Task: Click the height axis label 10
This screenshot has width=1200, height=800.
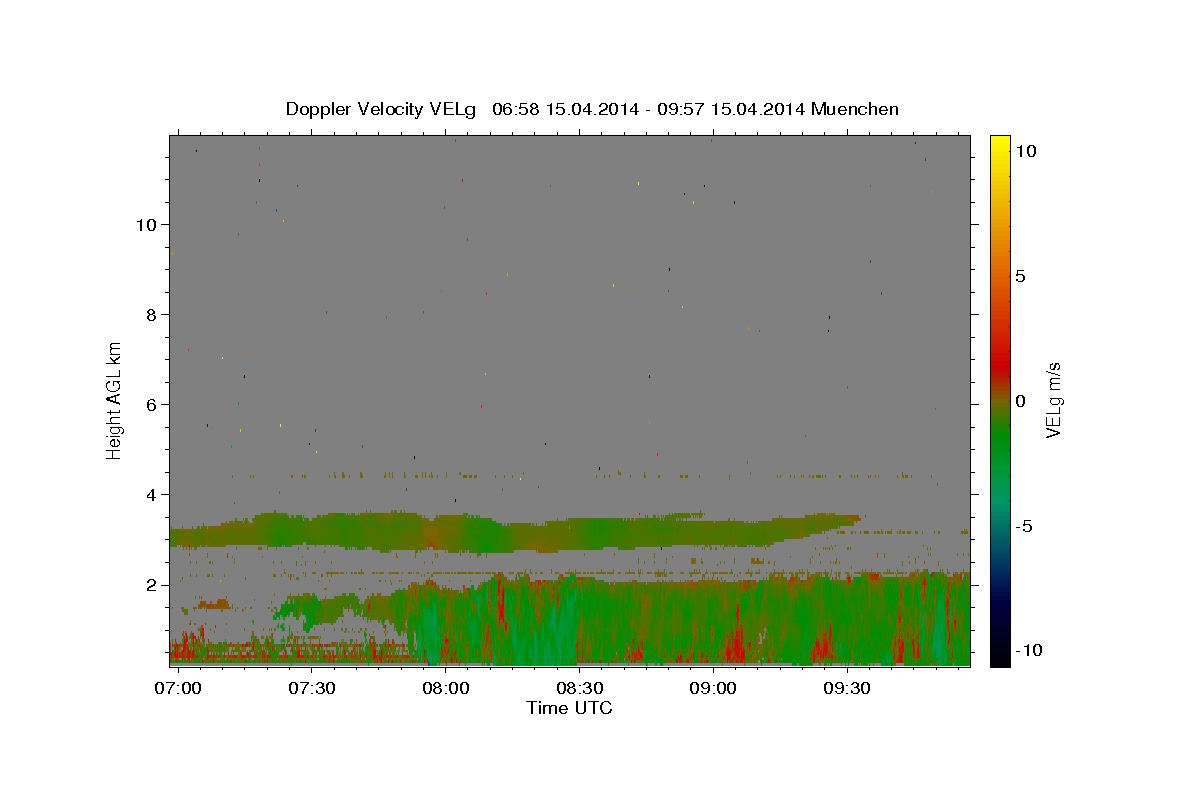Action: 147,224
